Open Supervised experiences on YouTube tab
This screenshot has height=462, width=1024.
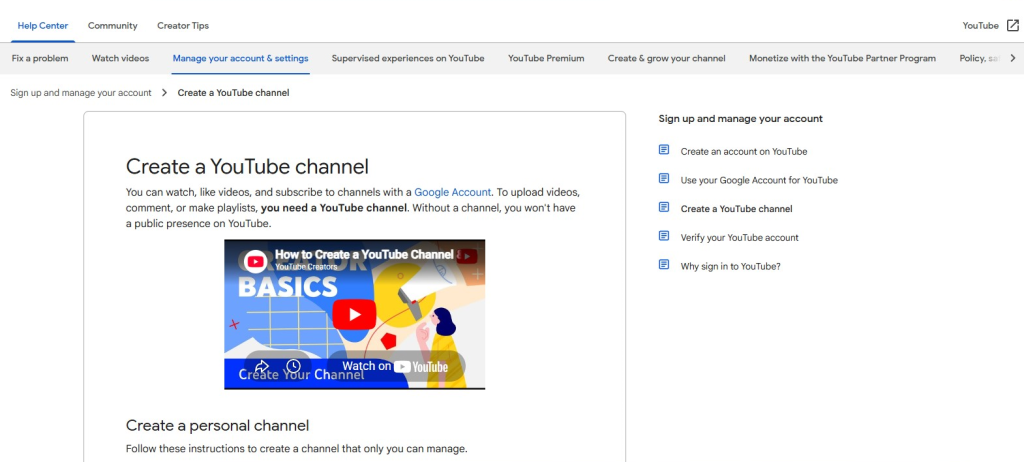(x=408, y=58)
